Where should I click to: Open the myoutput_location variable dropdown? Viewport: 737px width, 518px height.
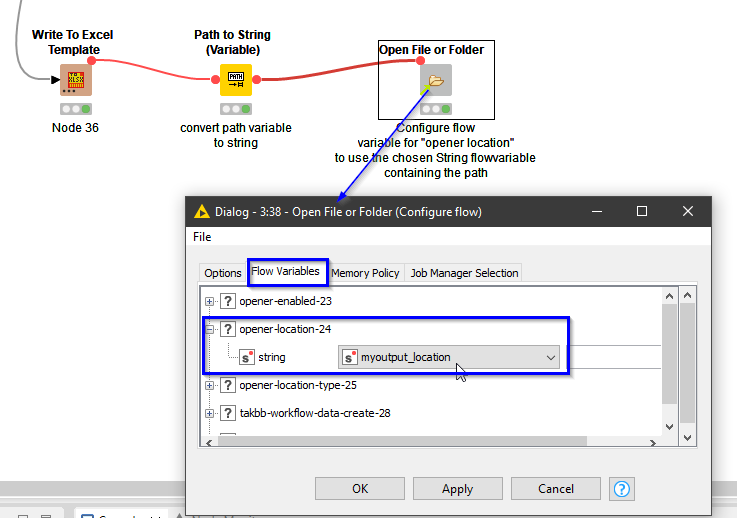click(x=550, y=357)
